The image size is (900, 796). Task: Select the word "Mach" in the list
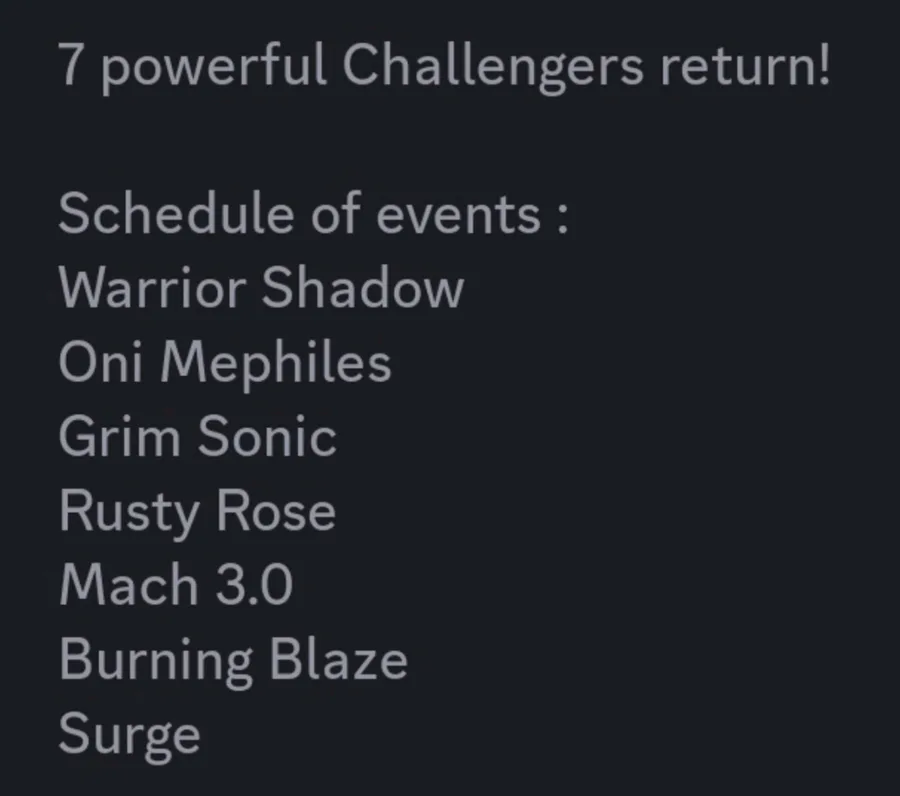pyautogui.click(x=129, y=584)
